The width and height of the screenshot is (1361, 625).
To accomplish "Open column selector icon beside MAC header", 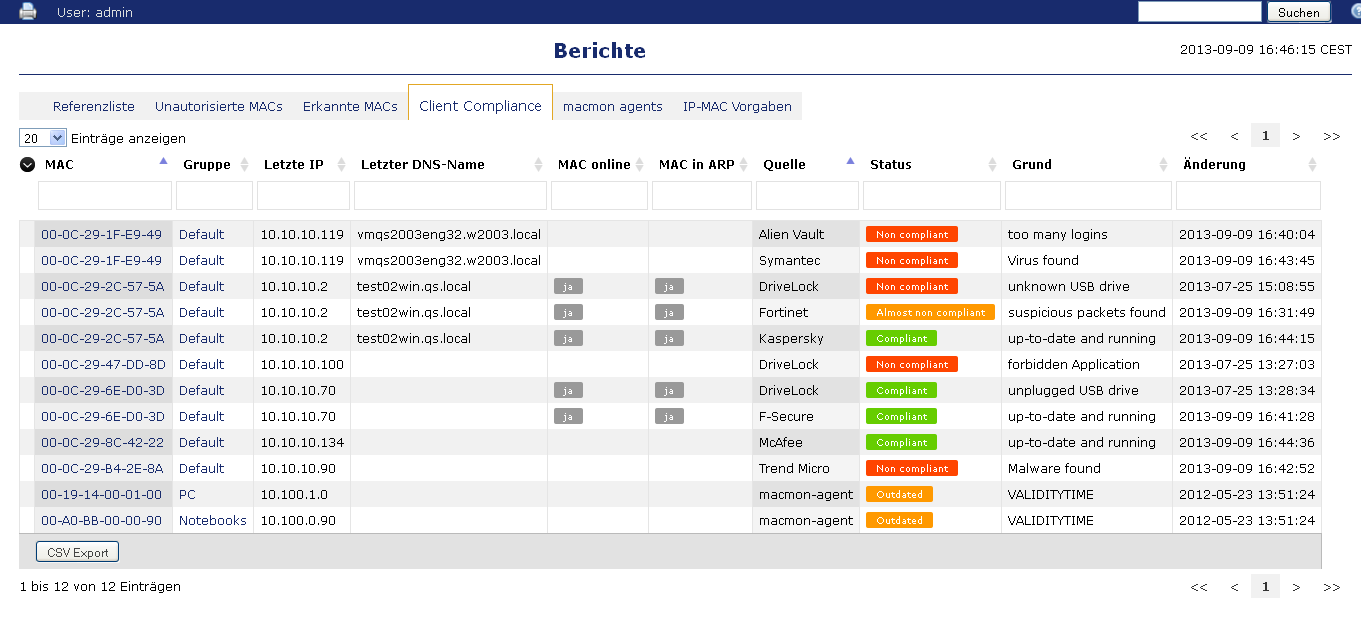I will pyautogui.click(x=28, y=165).
